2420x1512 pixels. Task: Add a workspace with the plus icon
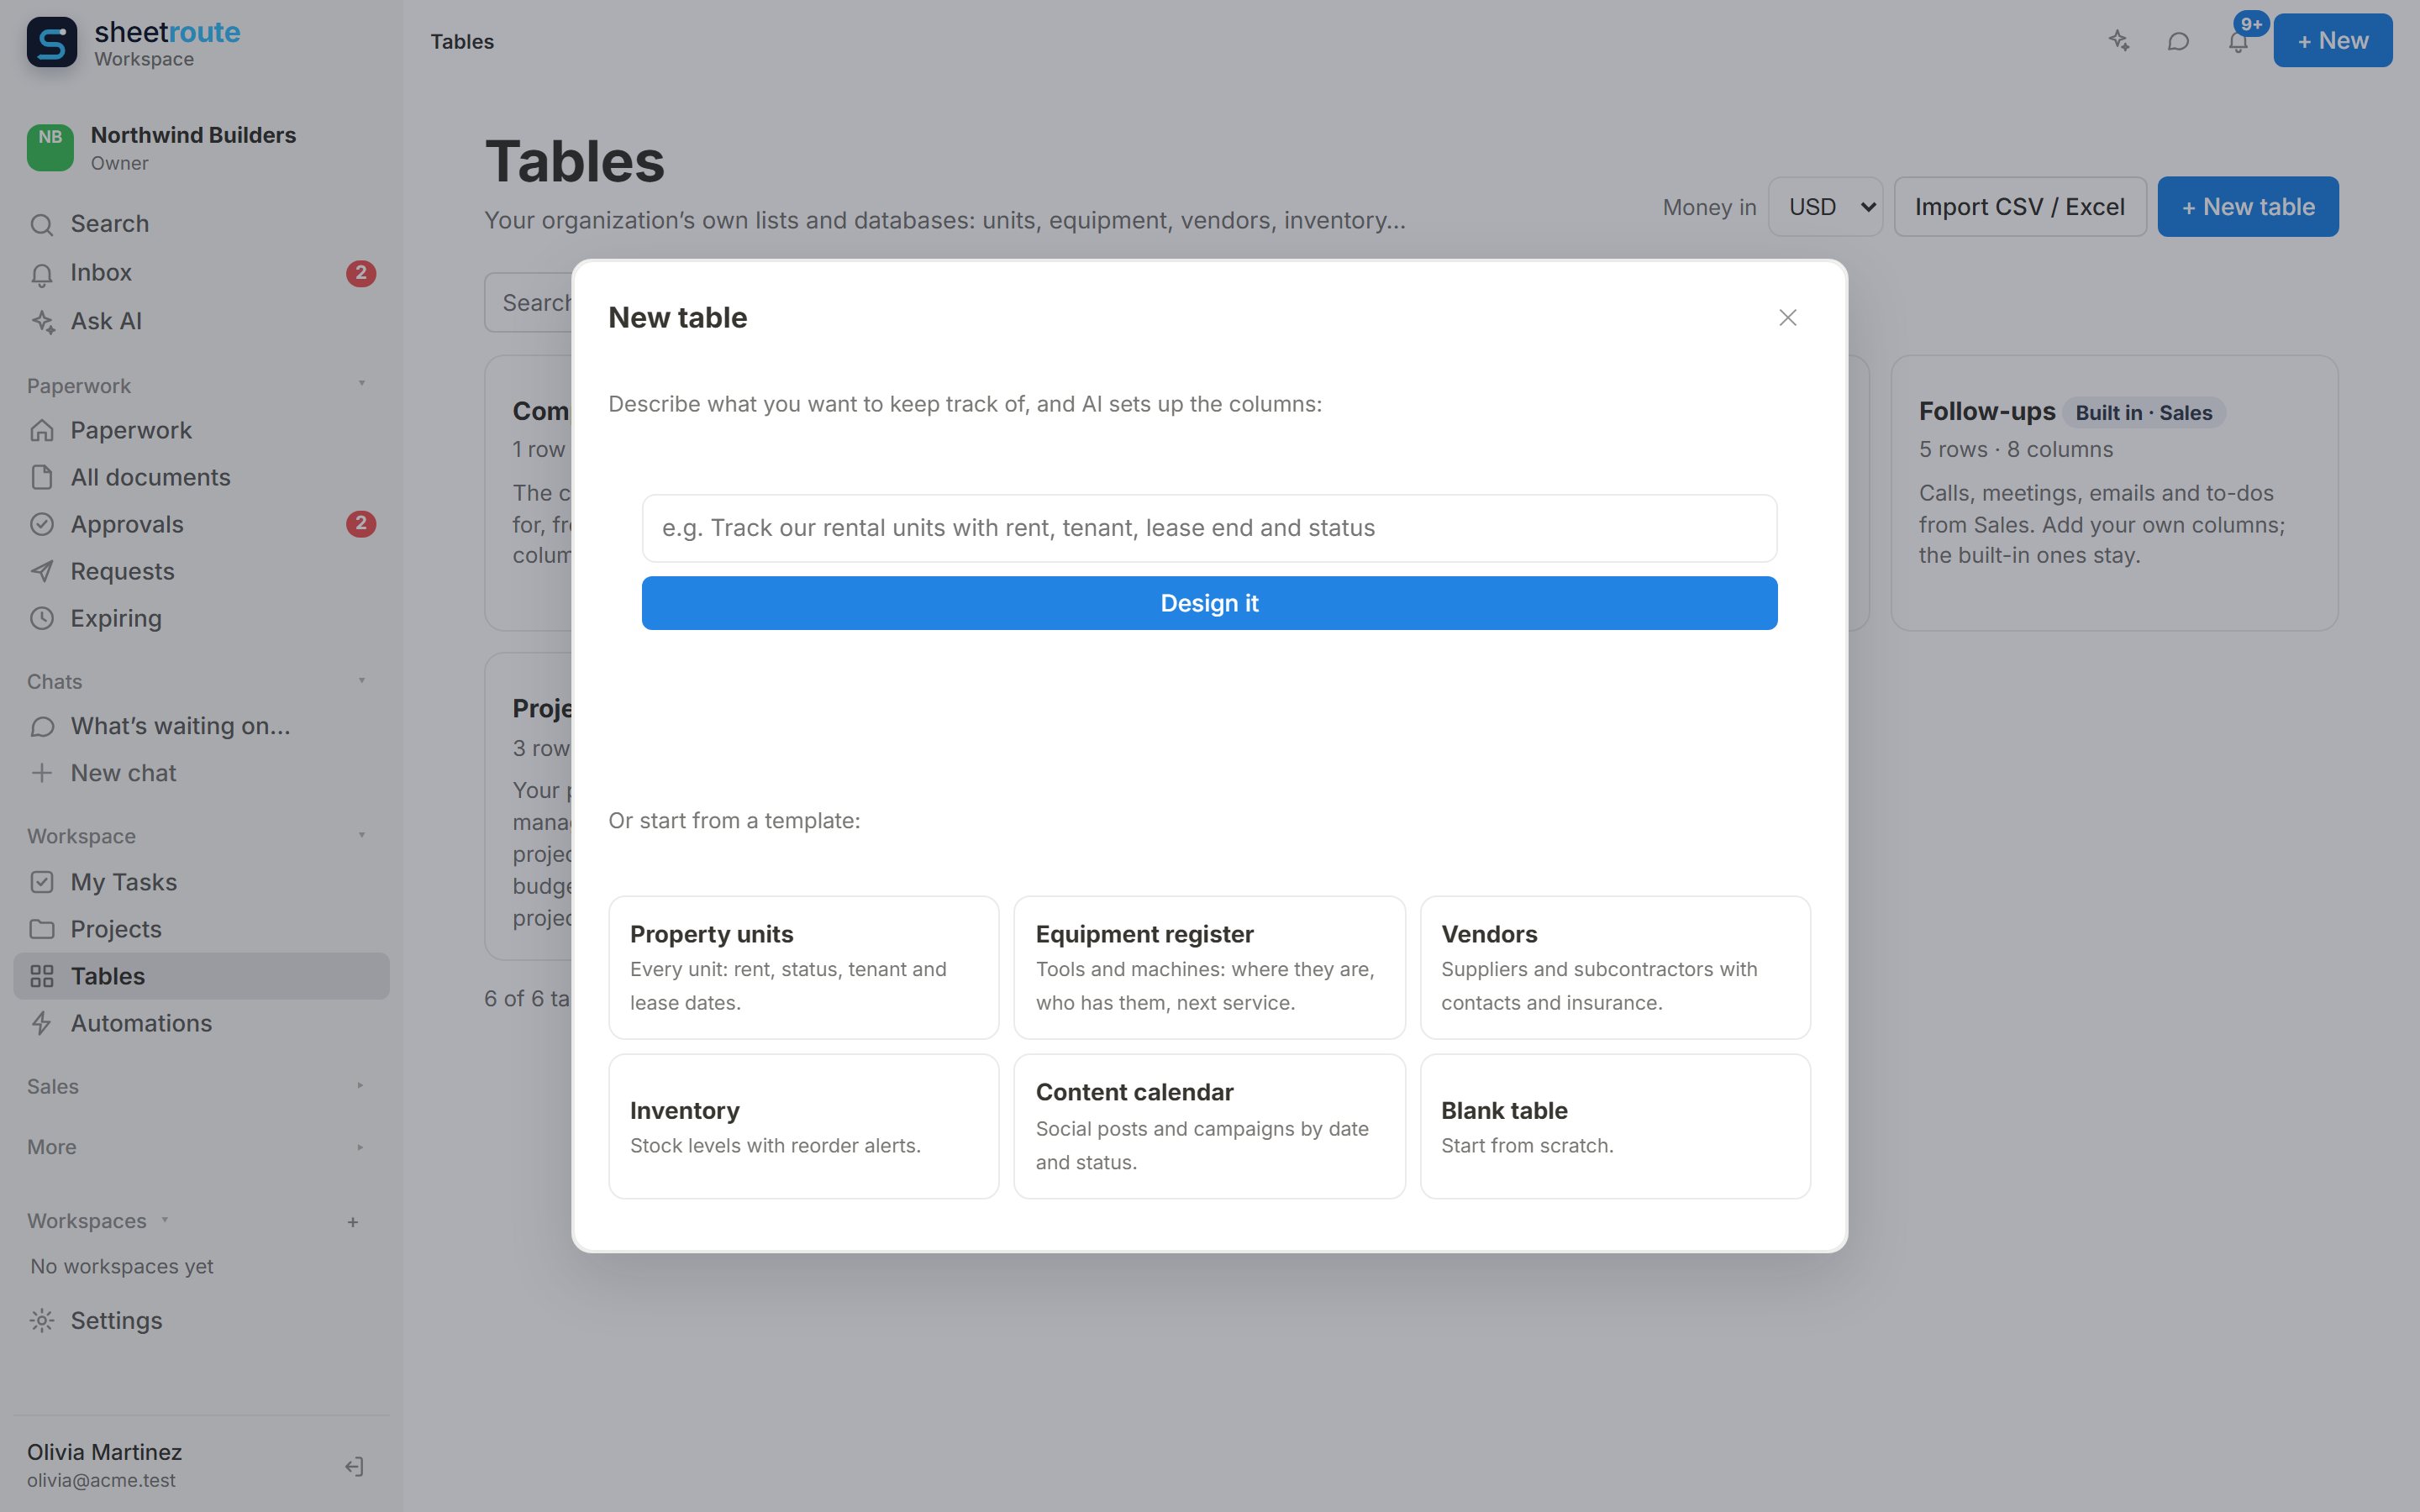tap(353, 1222)
